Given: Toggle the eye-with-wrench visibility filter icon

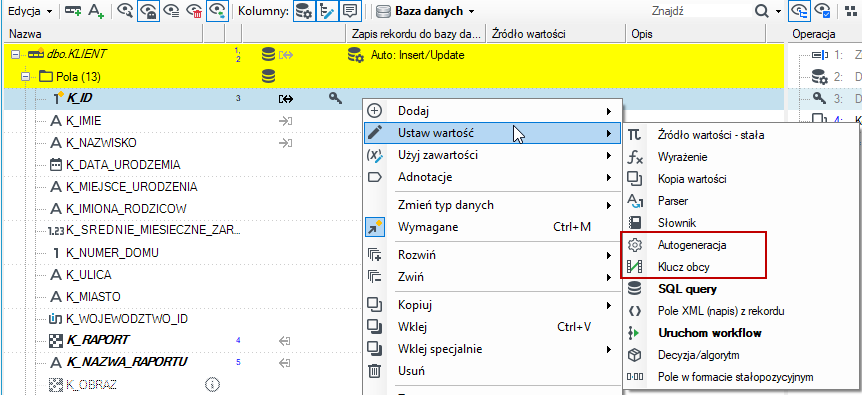Looking at the screenshot, I should (x=125, y=10).
